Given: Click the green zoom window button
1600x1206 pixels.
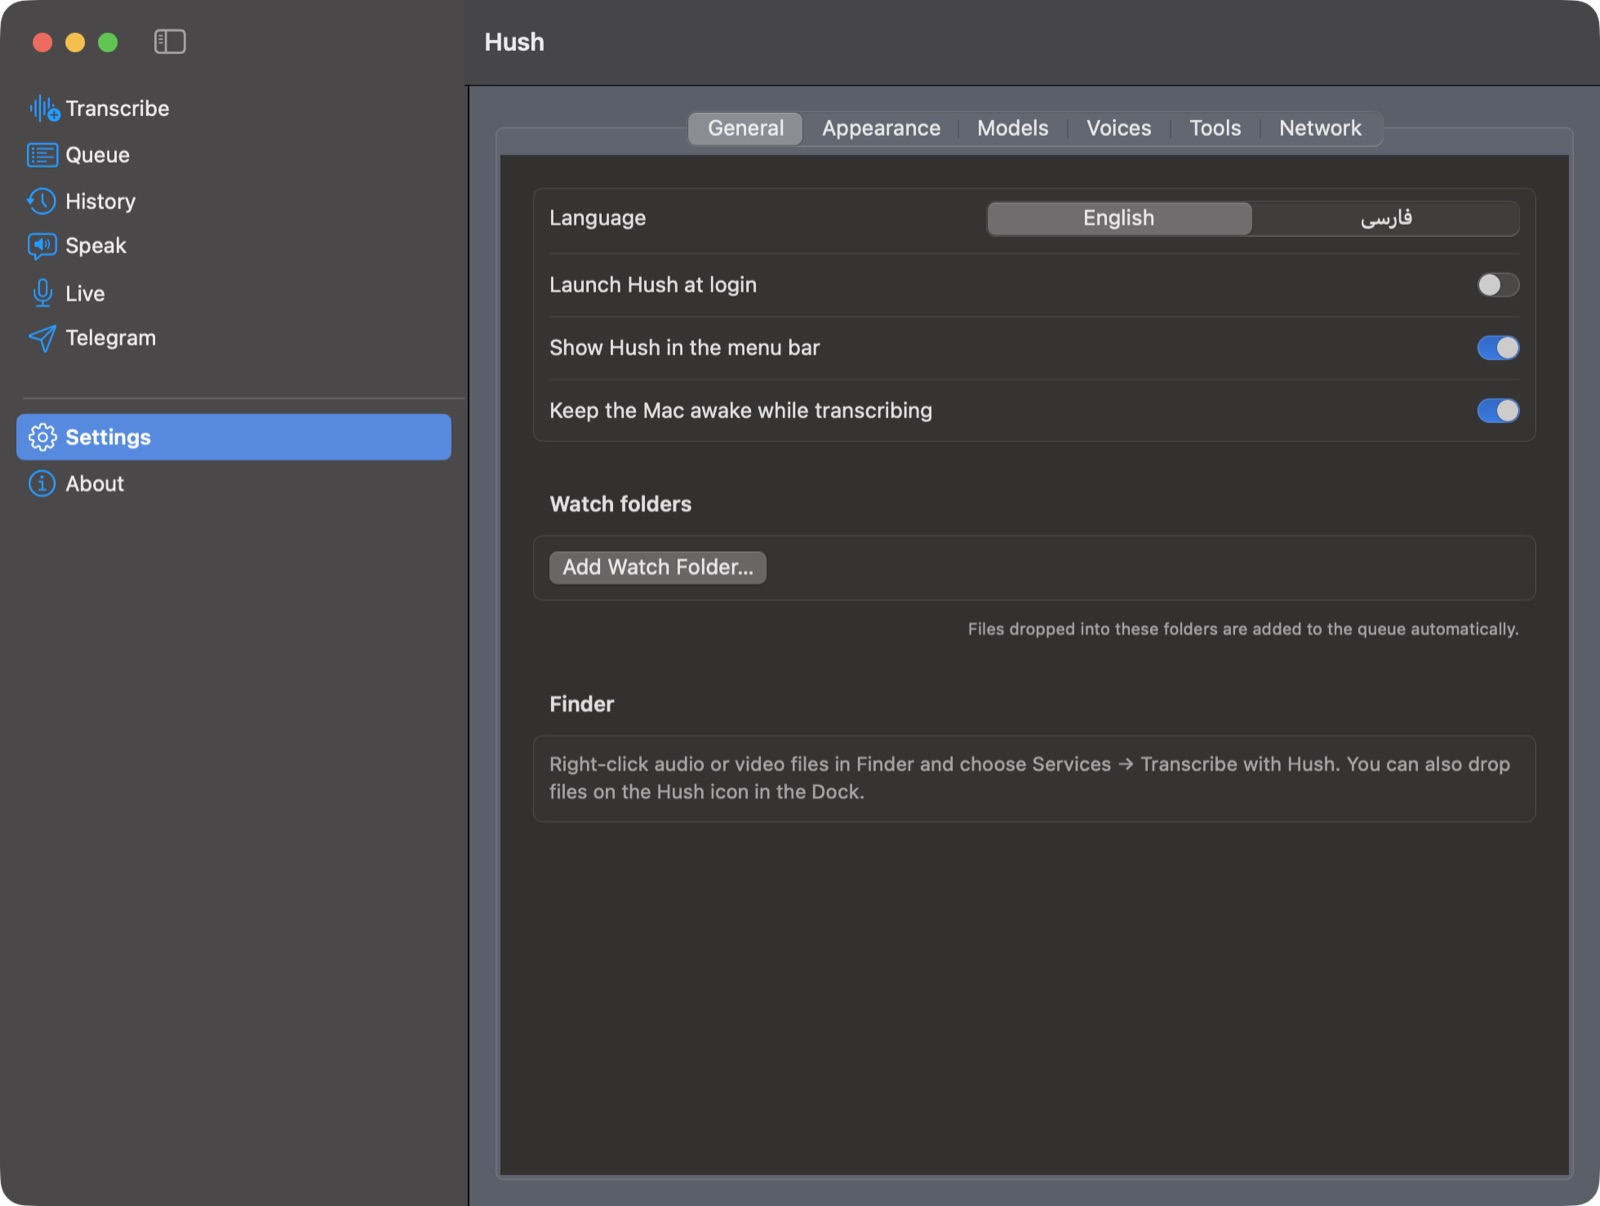Looking at the screenshot, I should 108,42.
